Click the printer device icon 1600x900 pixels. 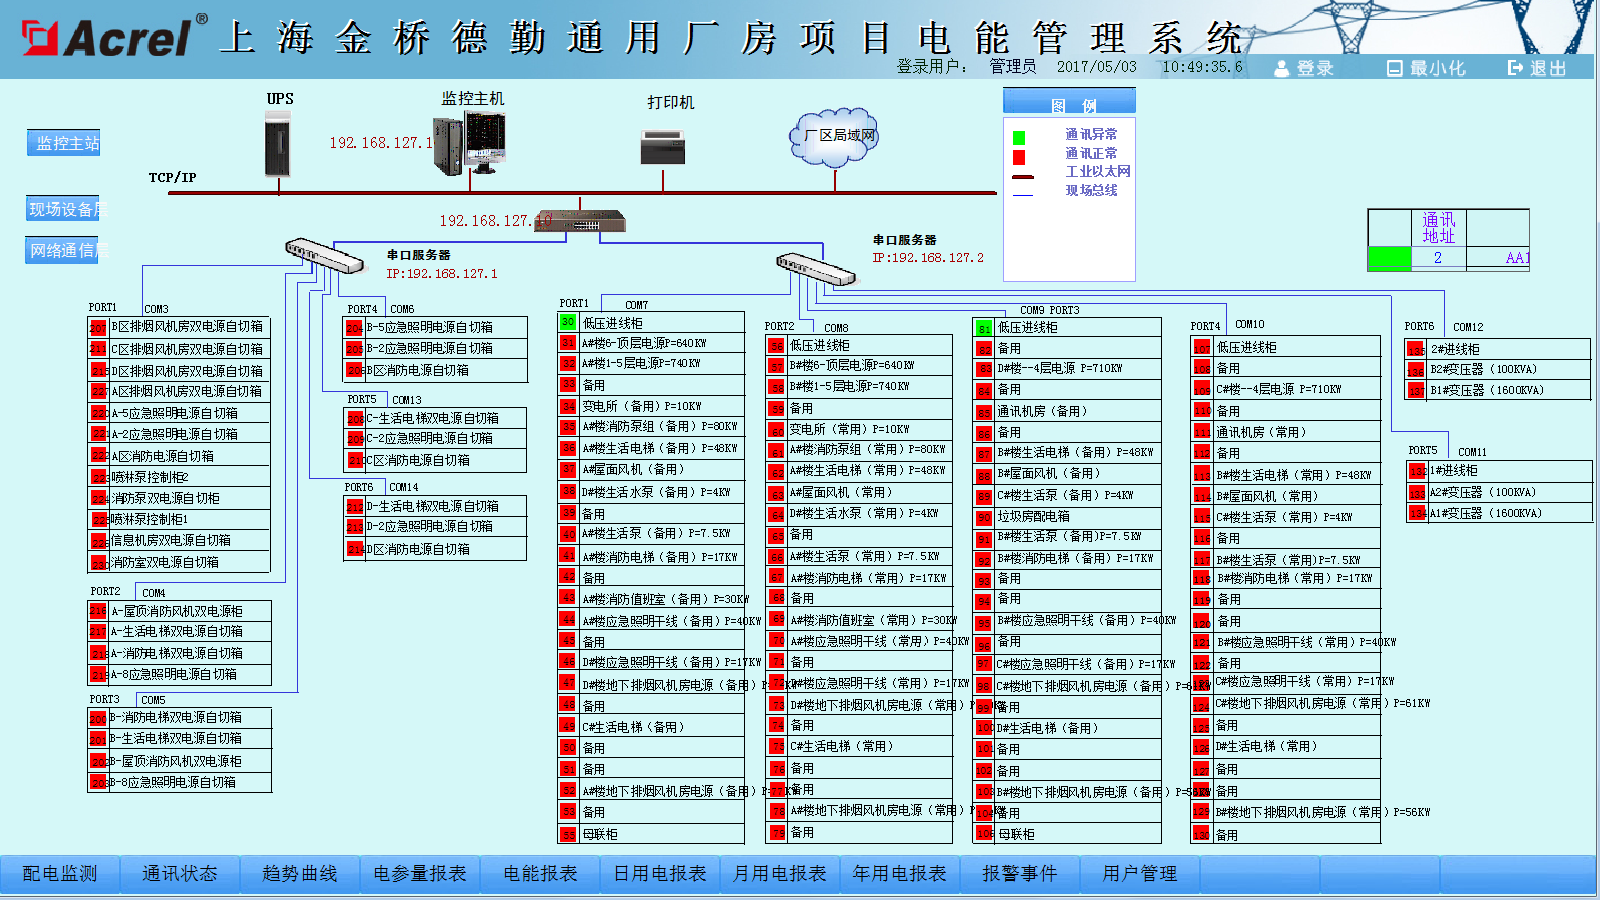[x=662, y=146]
